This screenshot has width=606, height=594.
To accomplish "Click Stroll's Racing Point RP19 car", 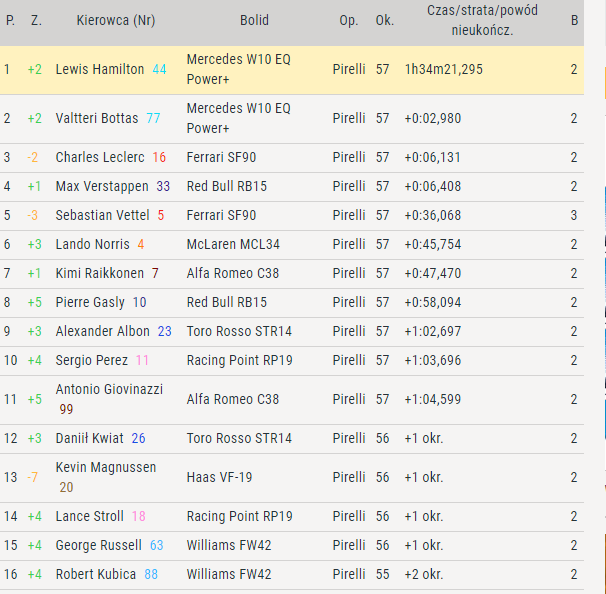I will (x=240, y=516).
